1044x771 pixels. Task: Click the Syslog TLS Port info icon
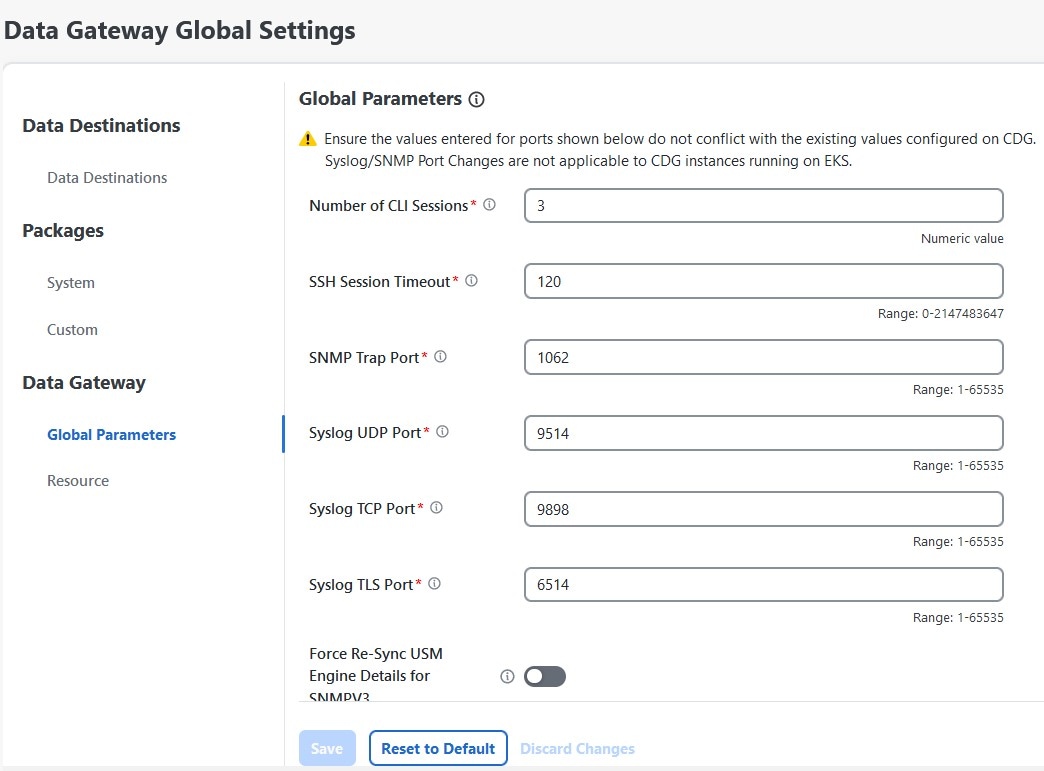click(433, 583)
